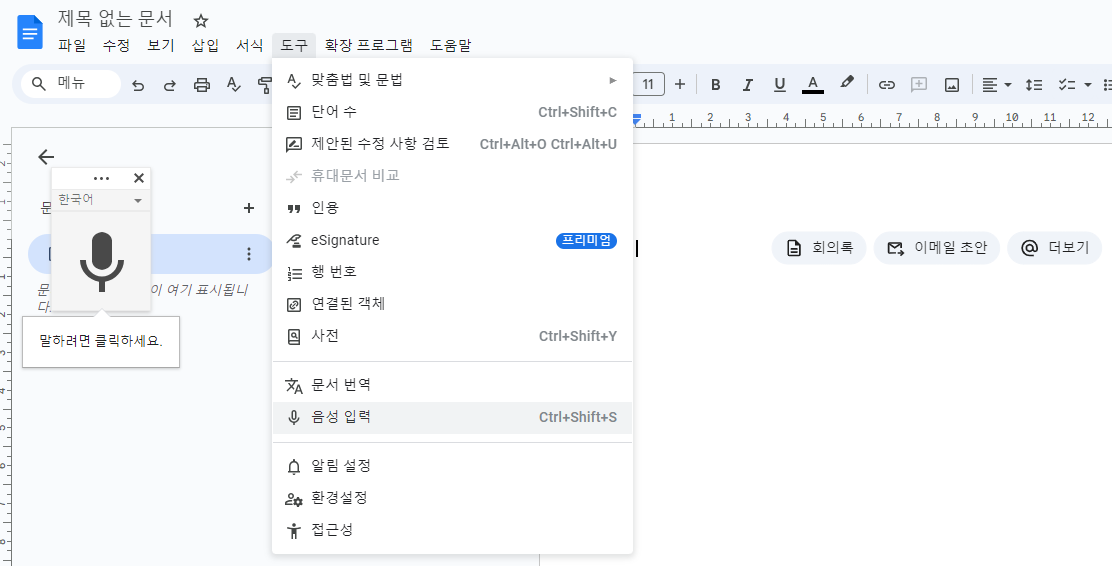Select the paint format roller icon

click(265, 85)
